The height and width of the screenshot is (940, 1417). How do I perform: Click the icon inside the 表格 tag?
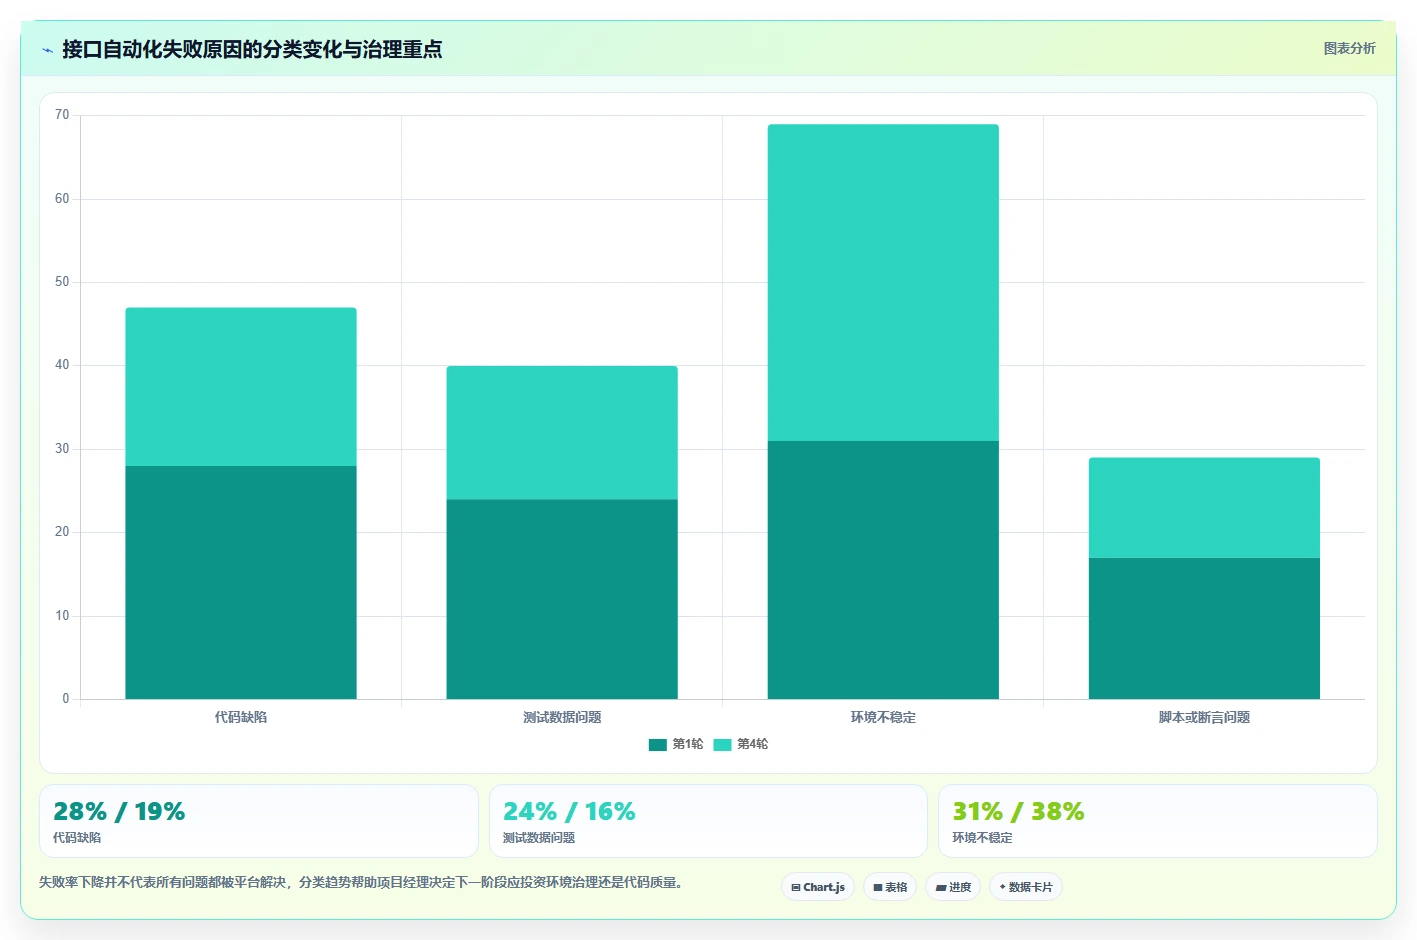[878, 888]
